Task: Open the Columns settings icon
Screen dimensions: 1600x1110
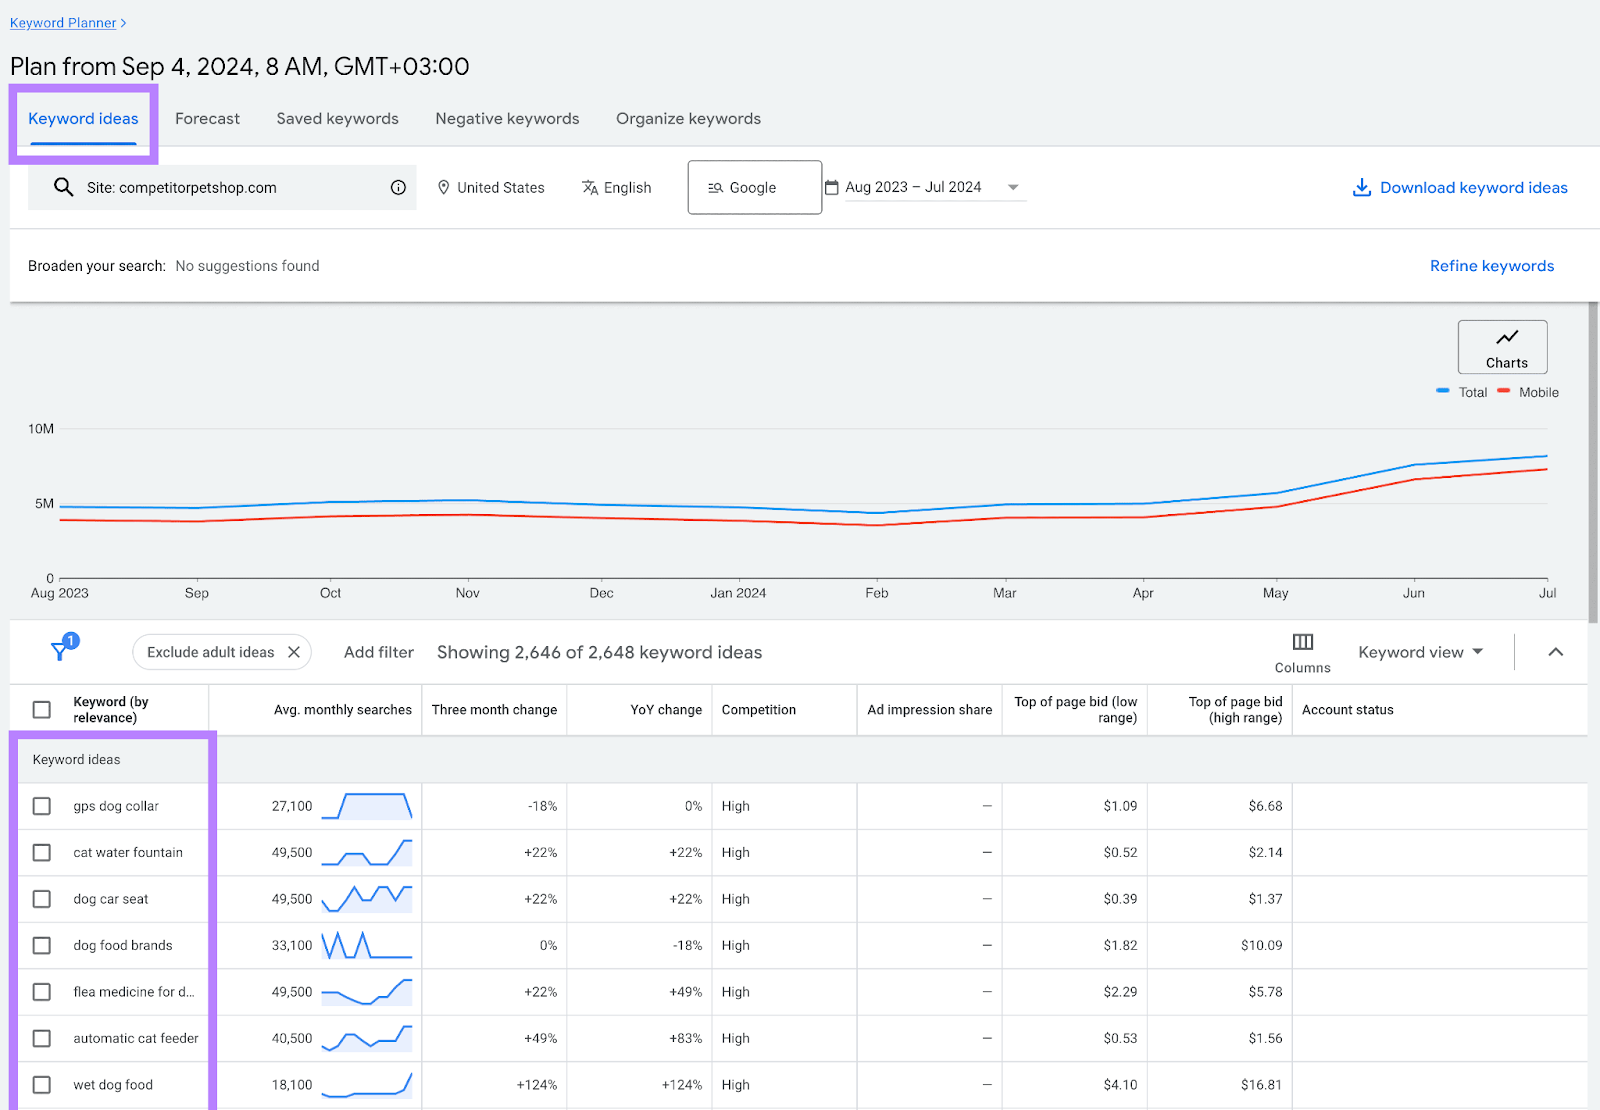Action: coord(1302,642)
